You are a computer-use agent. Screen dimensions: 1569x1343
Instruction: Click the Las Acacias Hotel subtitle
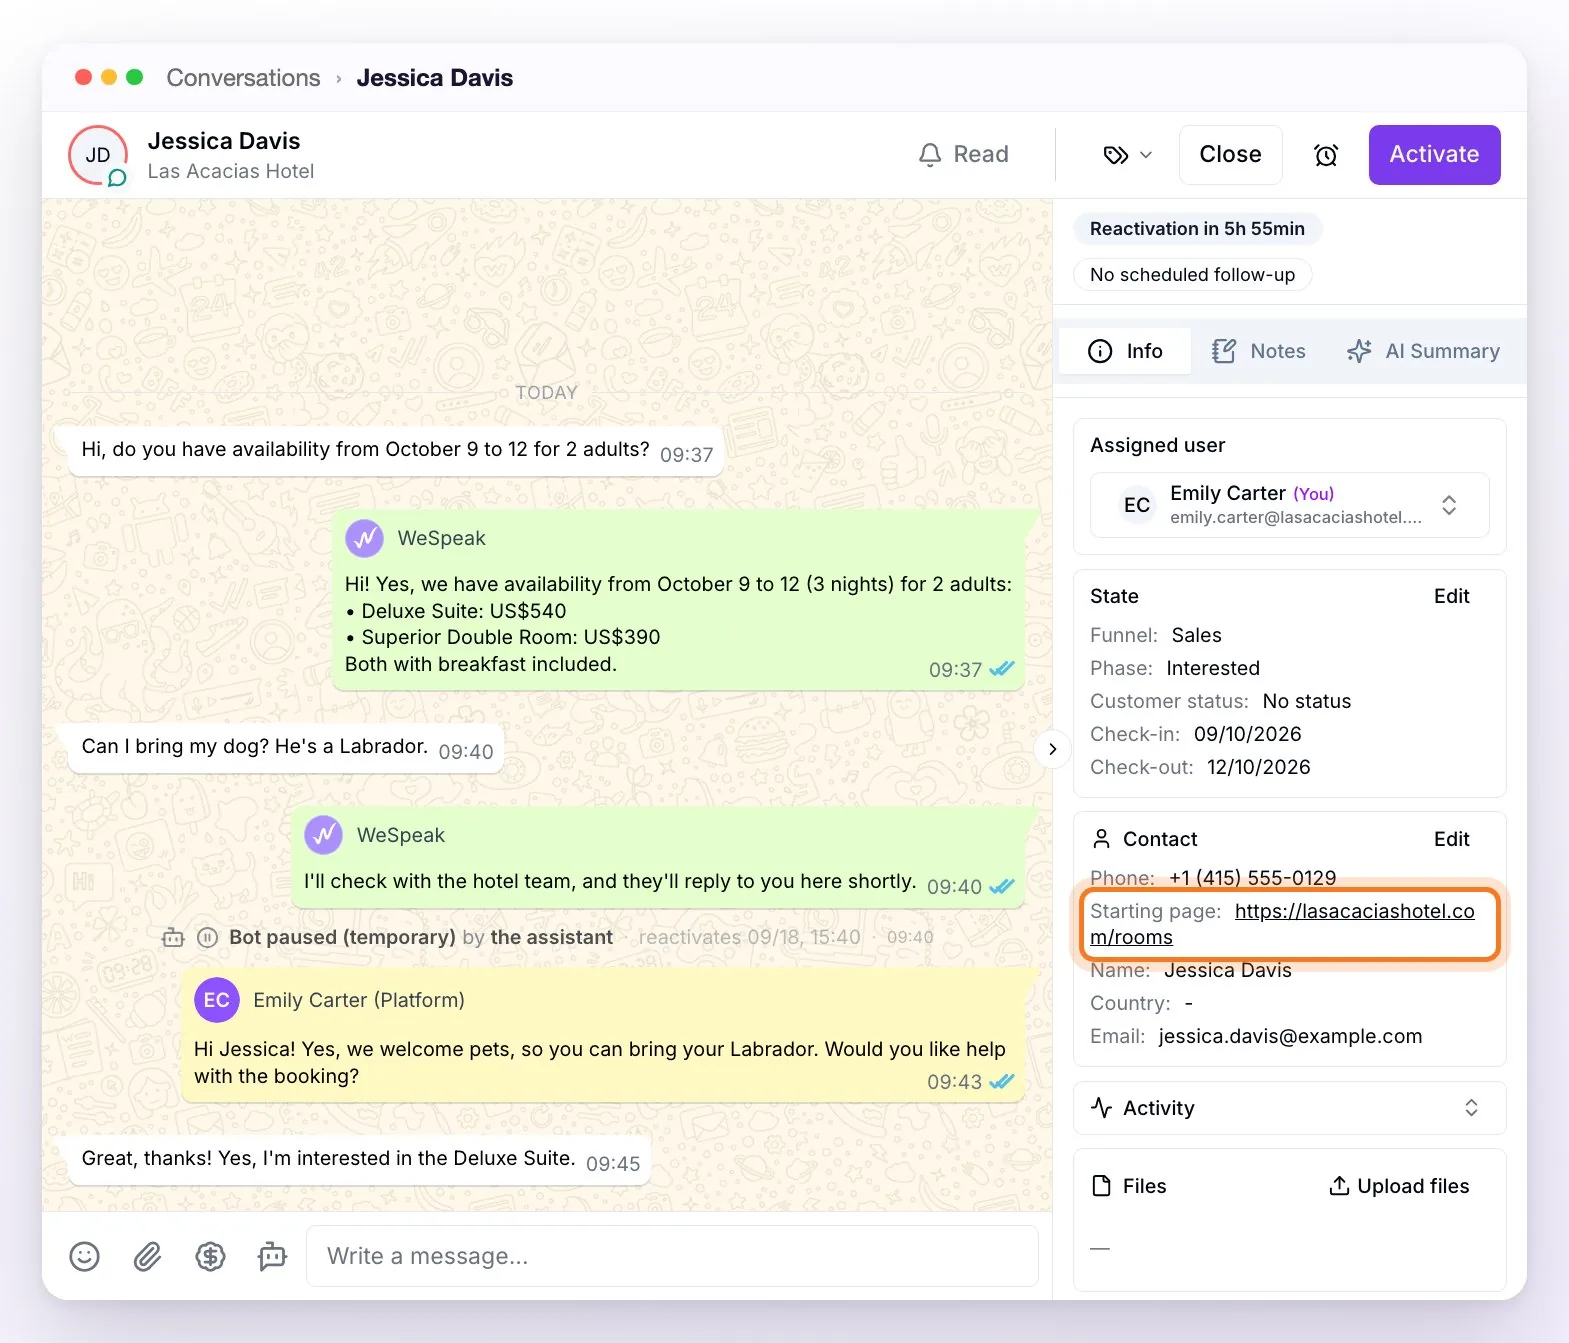[231, 171]
